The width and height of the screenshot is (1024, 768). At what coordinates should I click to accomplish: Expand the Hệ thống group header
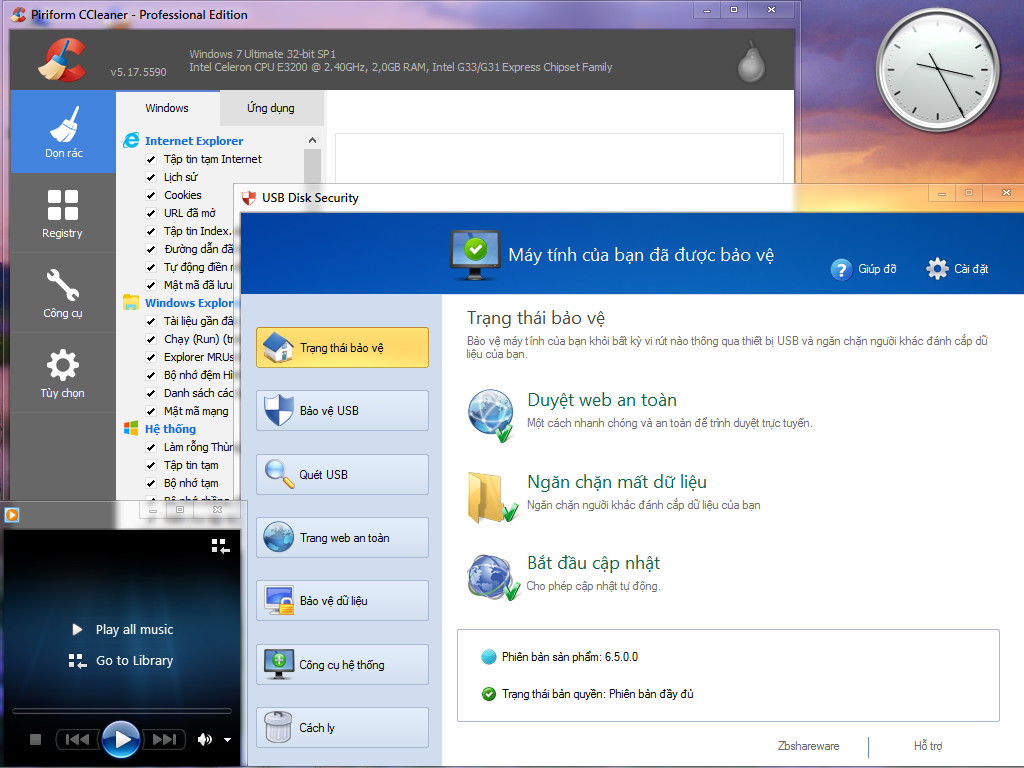170,428
